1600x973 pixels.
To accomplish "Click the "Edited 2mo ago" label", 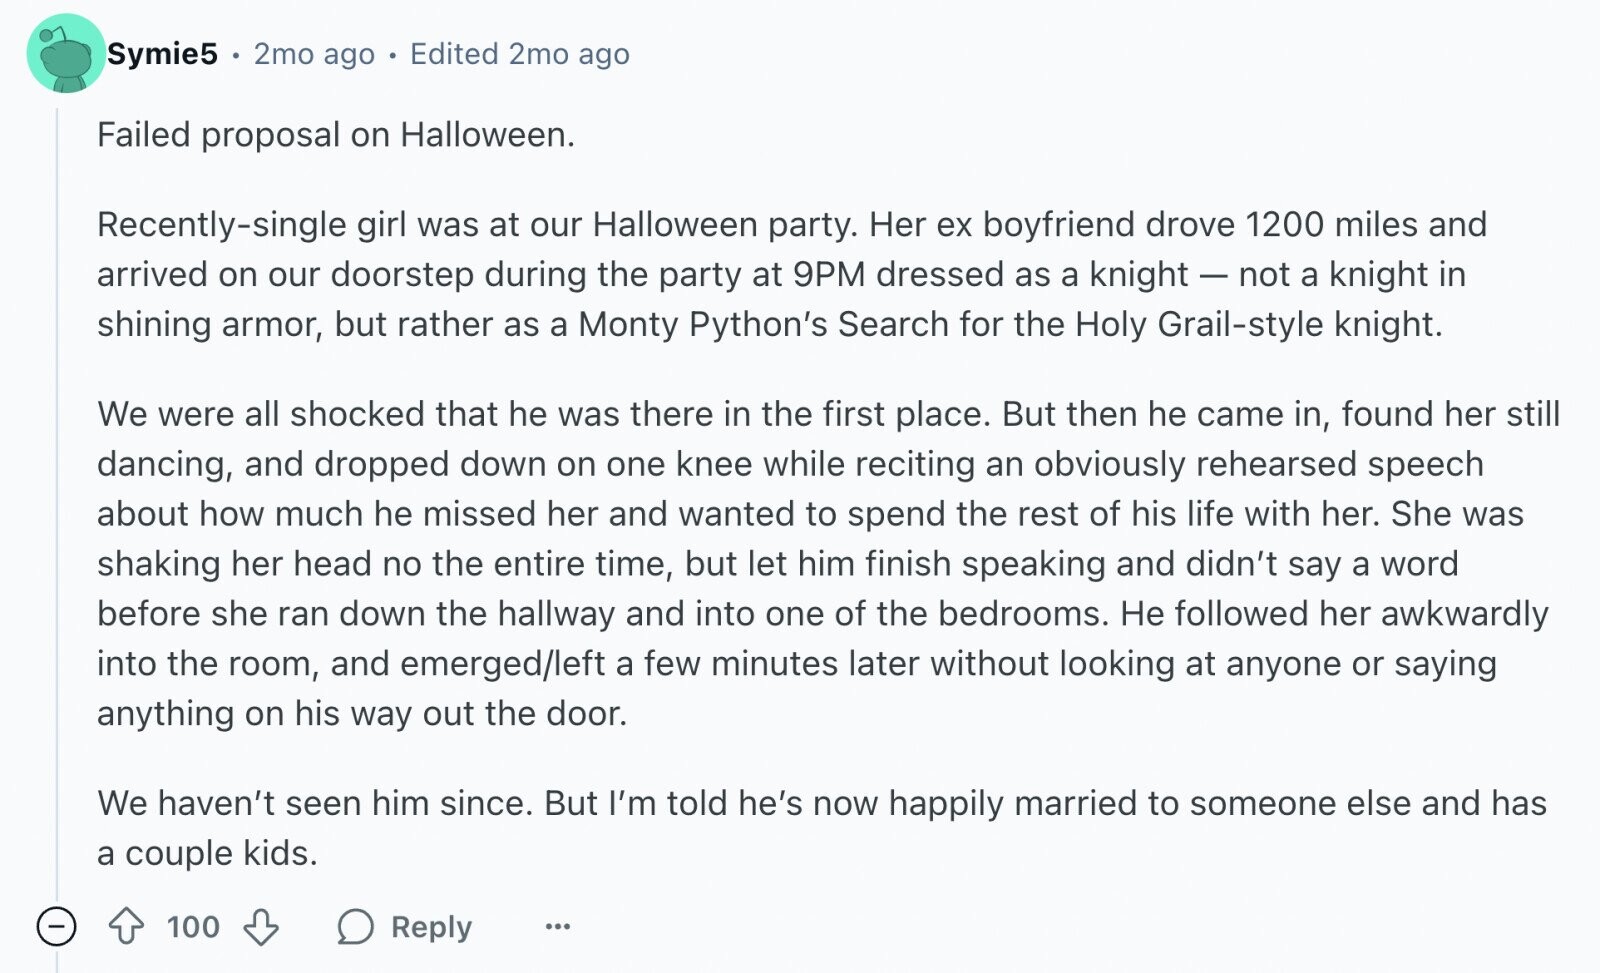I will 520,54.
